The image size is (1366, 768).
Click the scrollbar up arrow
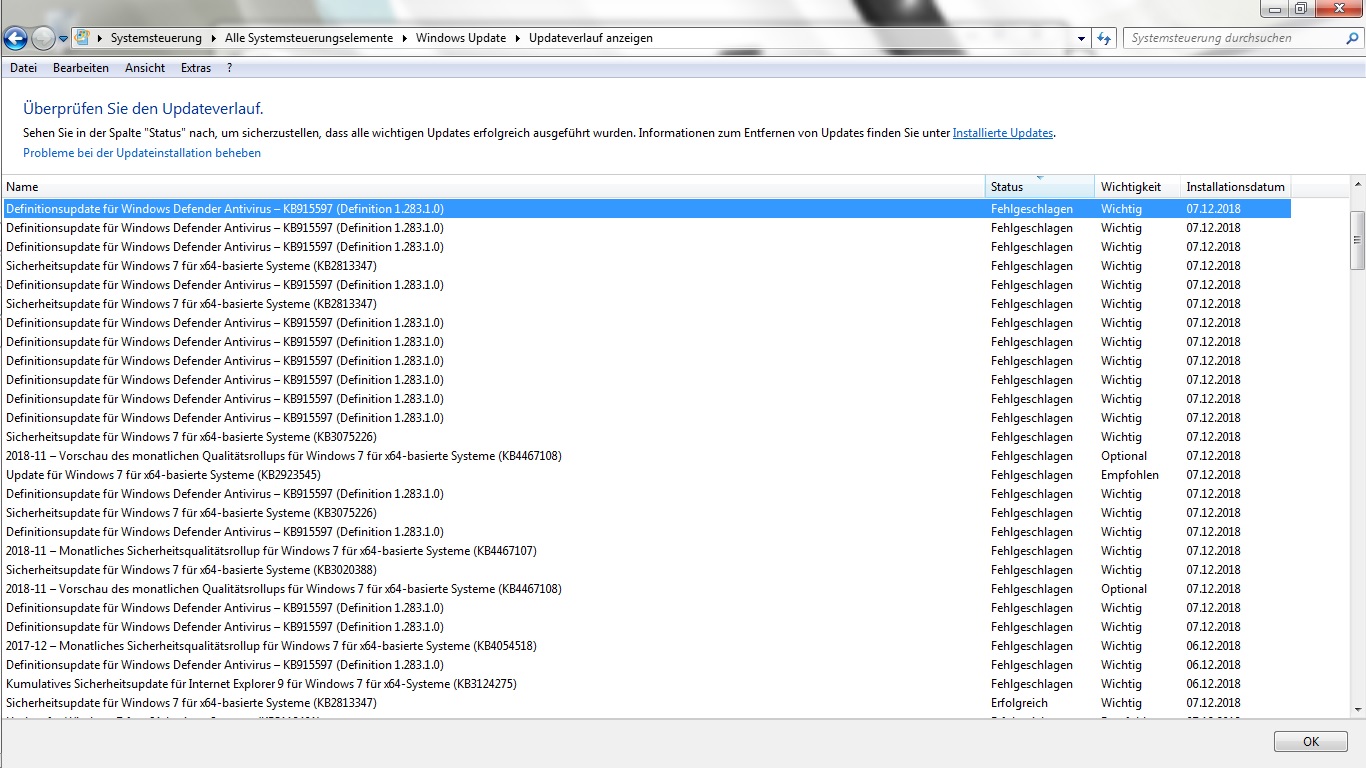click(1357, 185)
